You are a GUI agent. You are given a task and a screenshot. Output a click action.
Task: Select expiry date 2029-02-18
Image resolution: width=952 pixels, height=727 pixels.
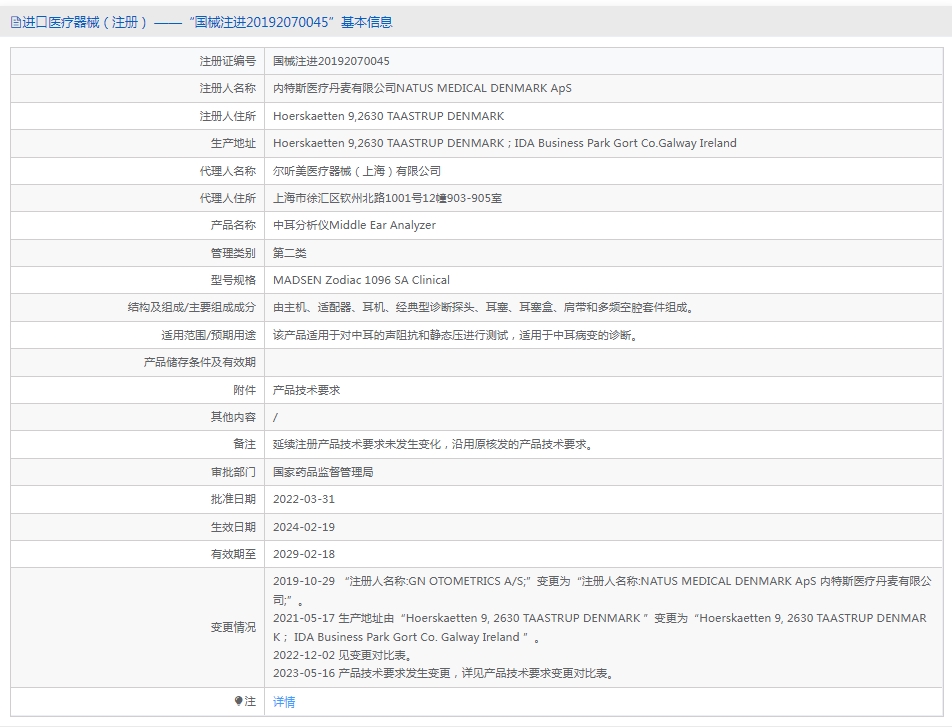click(x=304, y=554)
